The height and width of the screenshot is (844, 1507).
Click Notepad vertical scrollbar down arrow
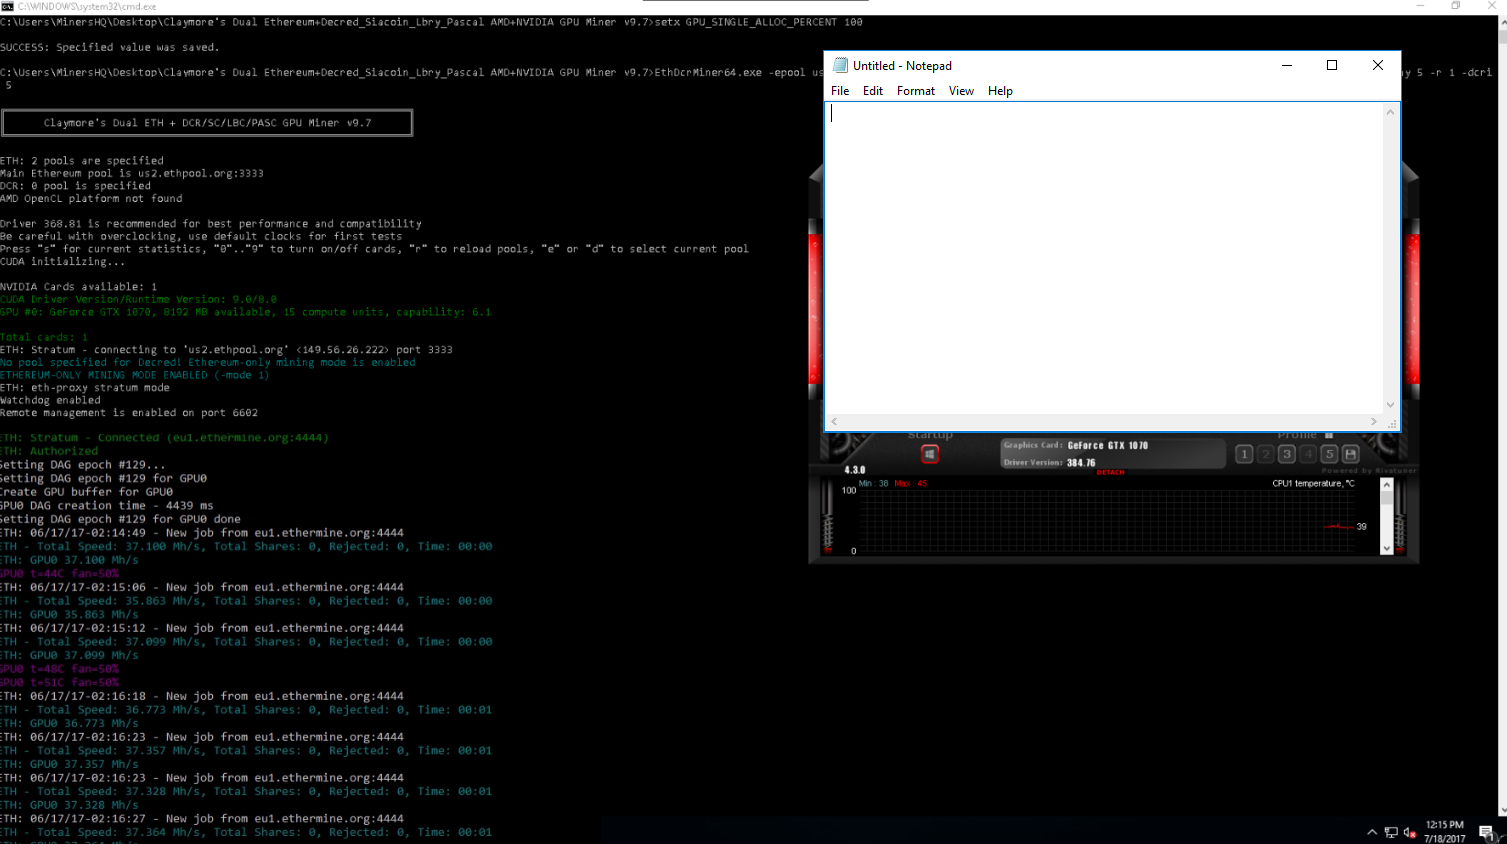1390,405
